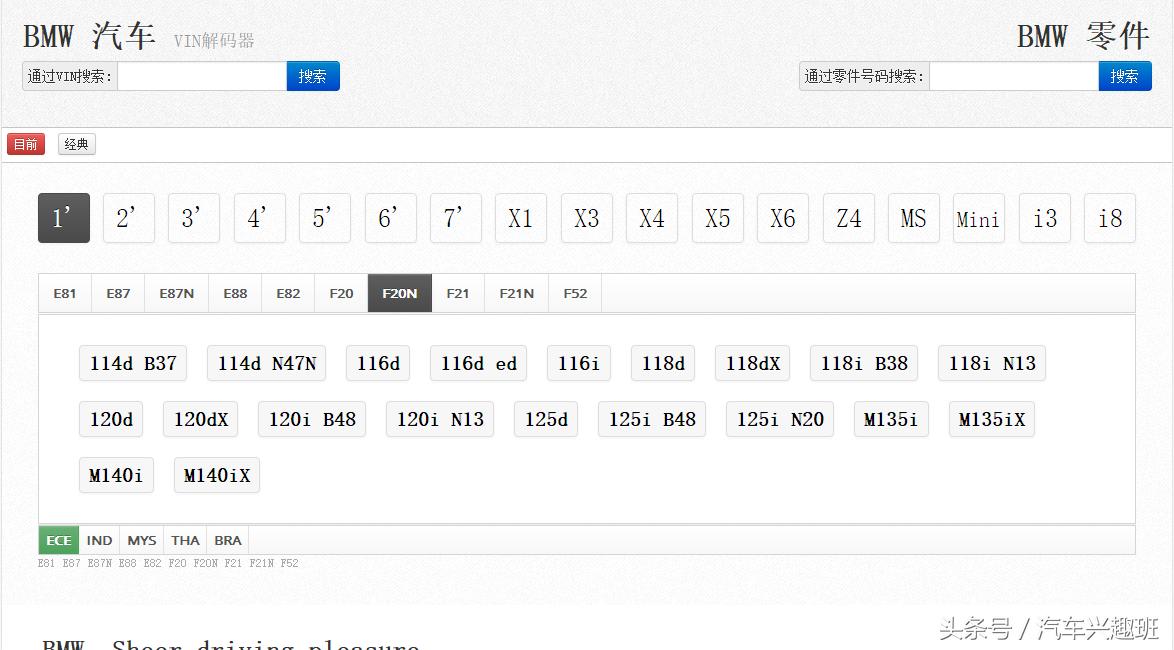
Task: Select the 120dX model
Action: click(201, 419)
